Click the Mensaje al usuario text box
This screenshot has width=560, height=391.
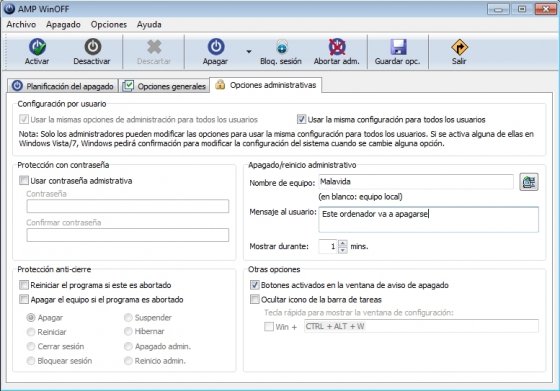point(428,220)
